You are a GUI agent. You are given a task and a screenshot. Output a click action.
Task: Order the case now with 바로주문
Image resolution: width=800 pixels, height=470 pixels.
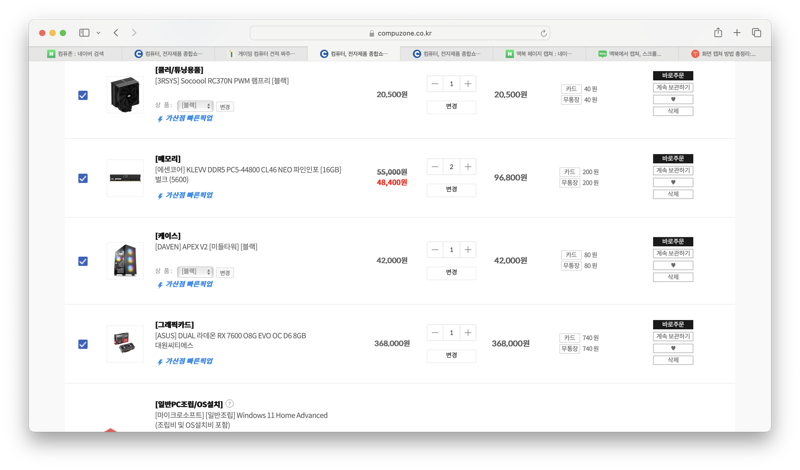673,241
